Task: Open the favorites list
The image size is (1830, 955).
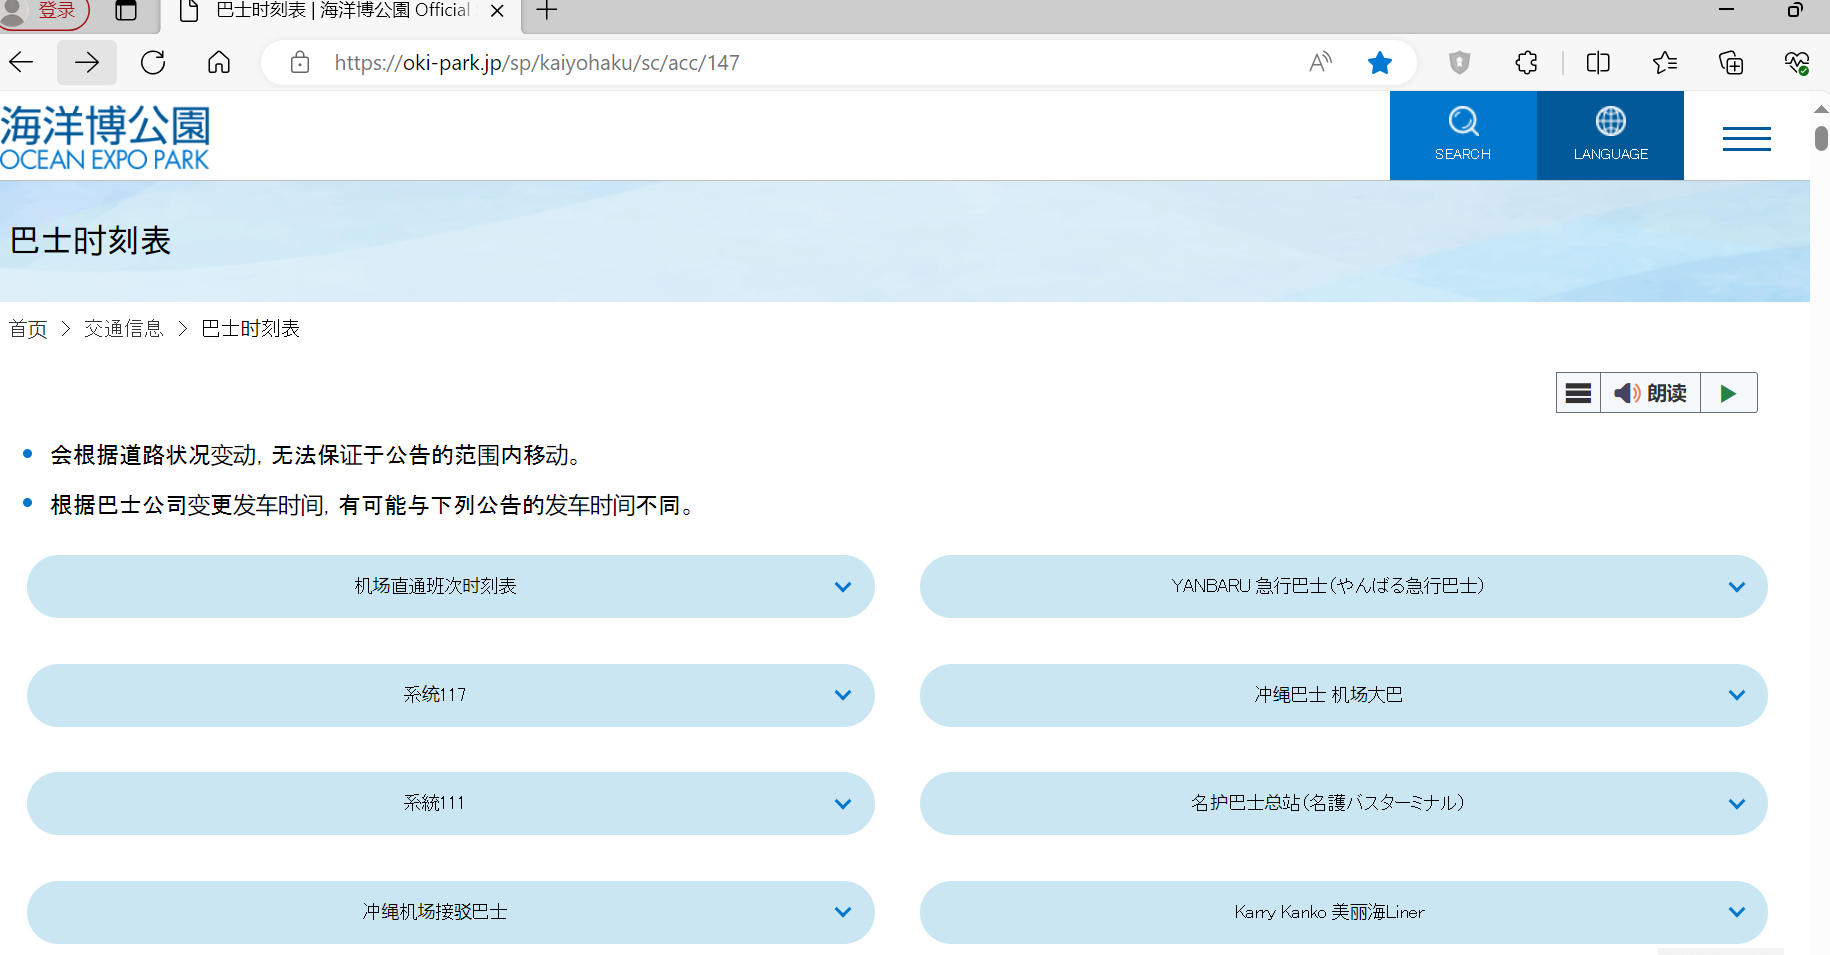Action: click(x=1665, y=63)
